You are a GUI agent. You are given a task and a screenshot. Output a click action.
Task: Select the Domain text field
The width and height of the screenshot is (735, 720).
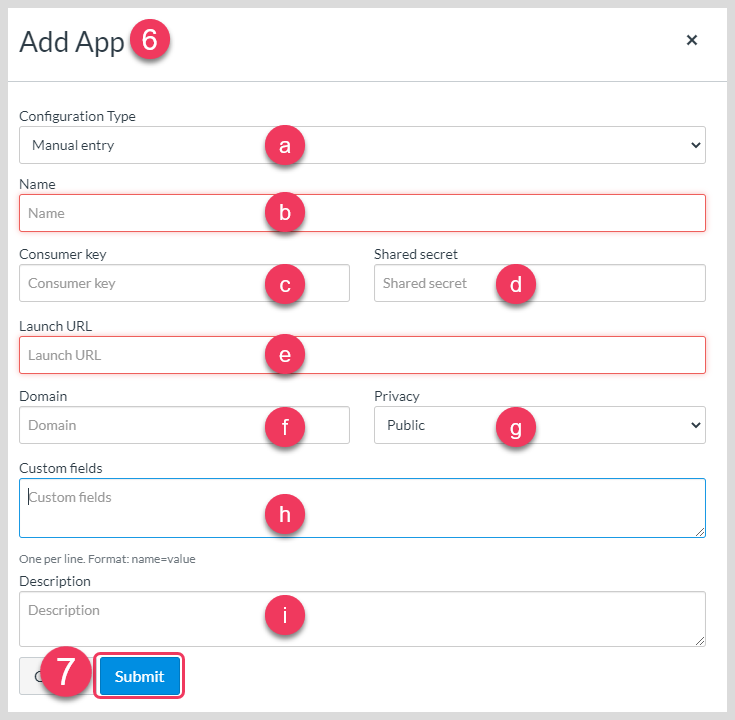184,425
